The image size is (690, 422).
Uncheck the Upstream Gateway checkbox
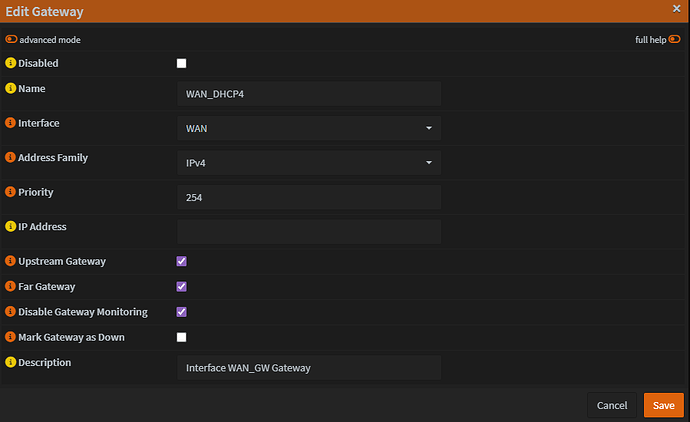[x=181, y=261]
